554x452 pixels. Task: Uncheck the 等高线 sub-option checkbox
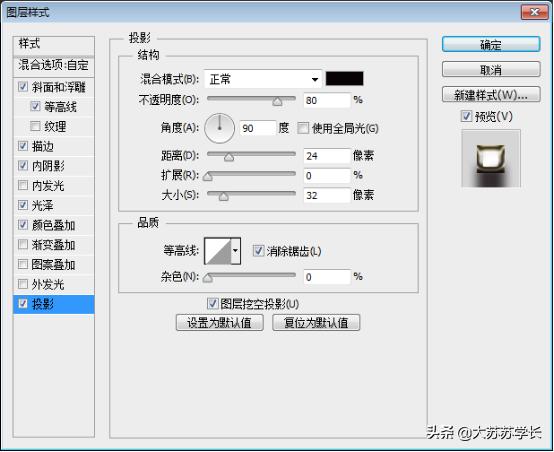pyautogui.click(x=35, y=106)
